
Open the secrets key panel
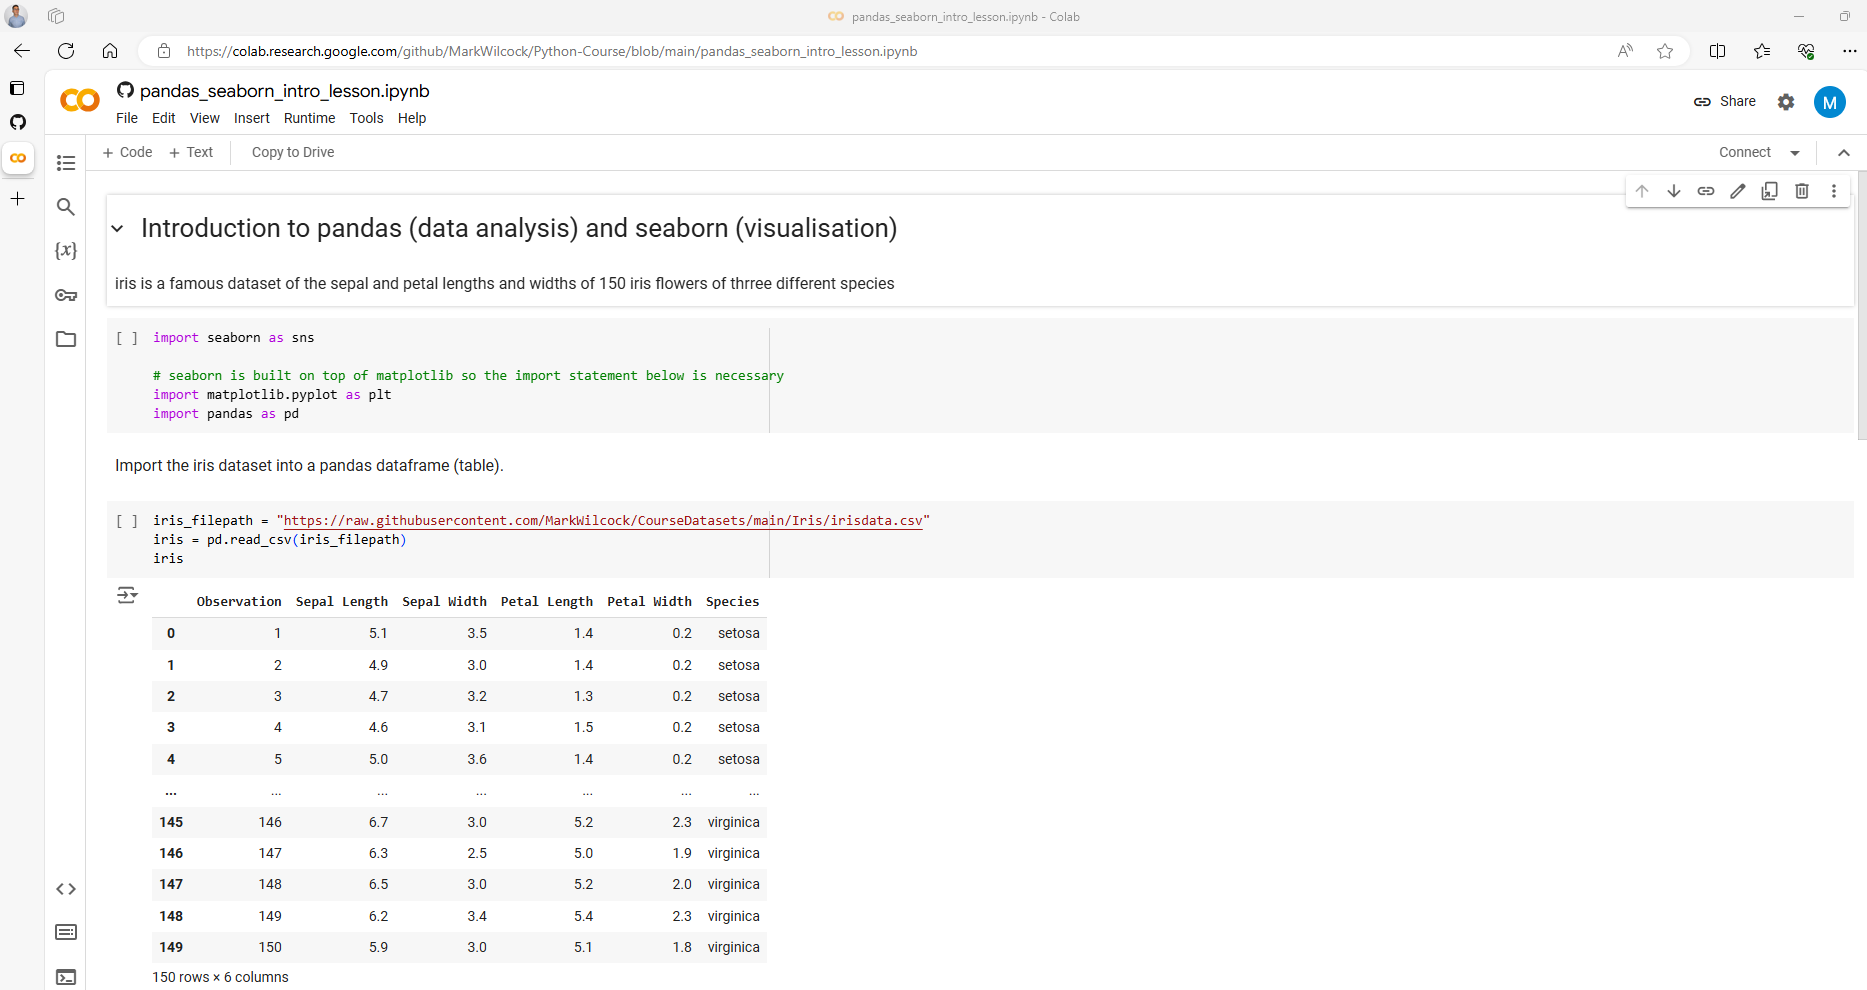pyautogui.click(x=66, y=295)
